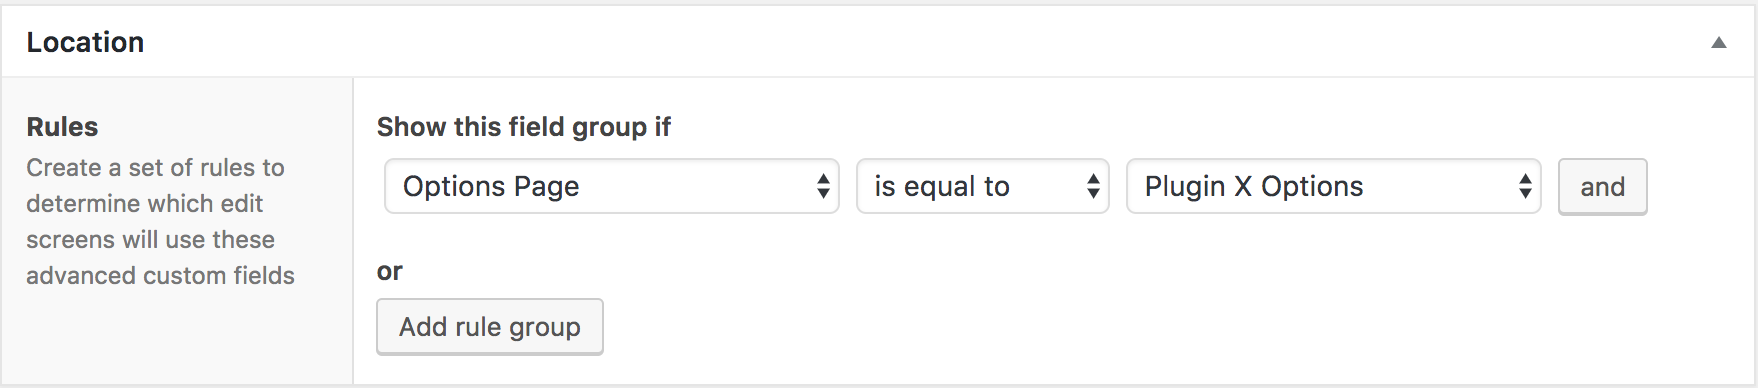Click the up-down arrows on Options Page select

(x=823, y=186)
